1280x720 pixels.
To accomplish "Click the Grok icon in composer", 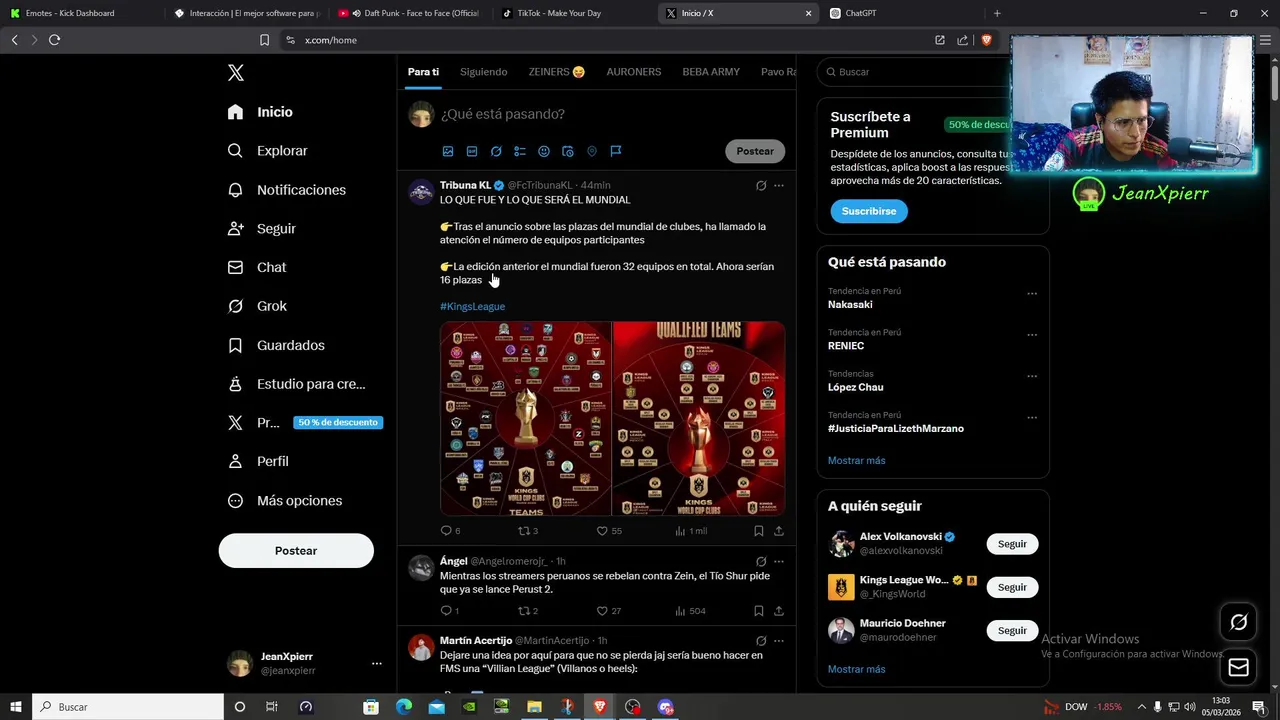I will pos(496,151).
